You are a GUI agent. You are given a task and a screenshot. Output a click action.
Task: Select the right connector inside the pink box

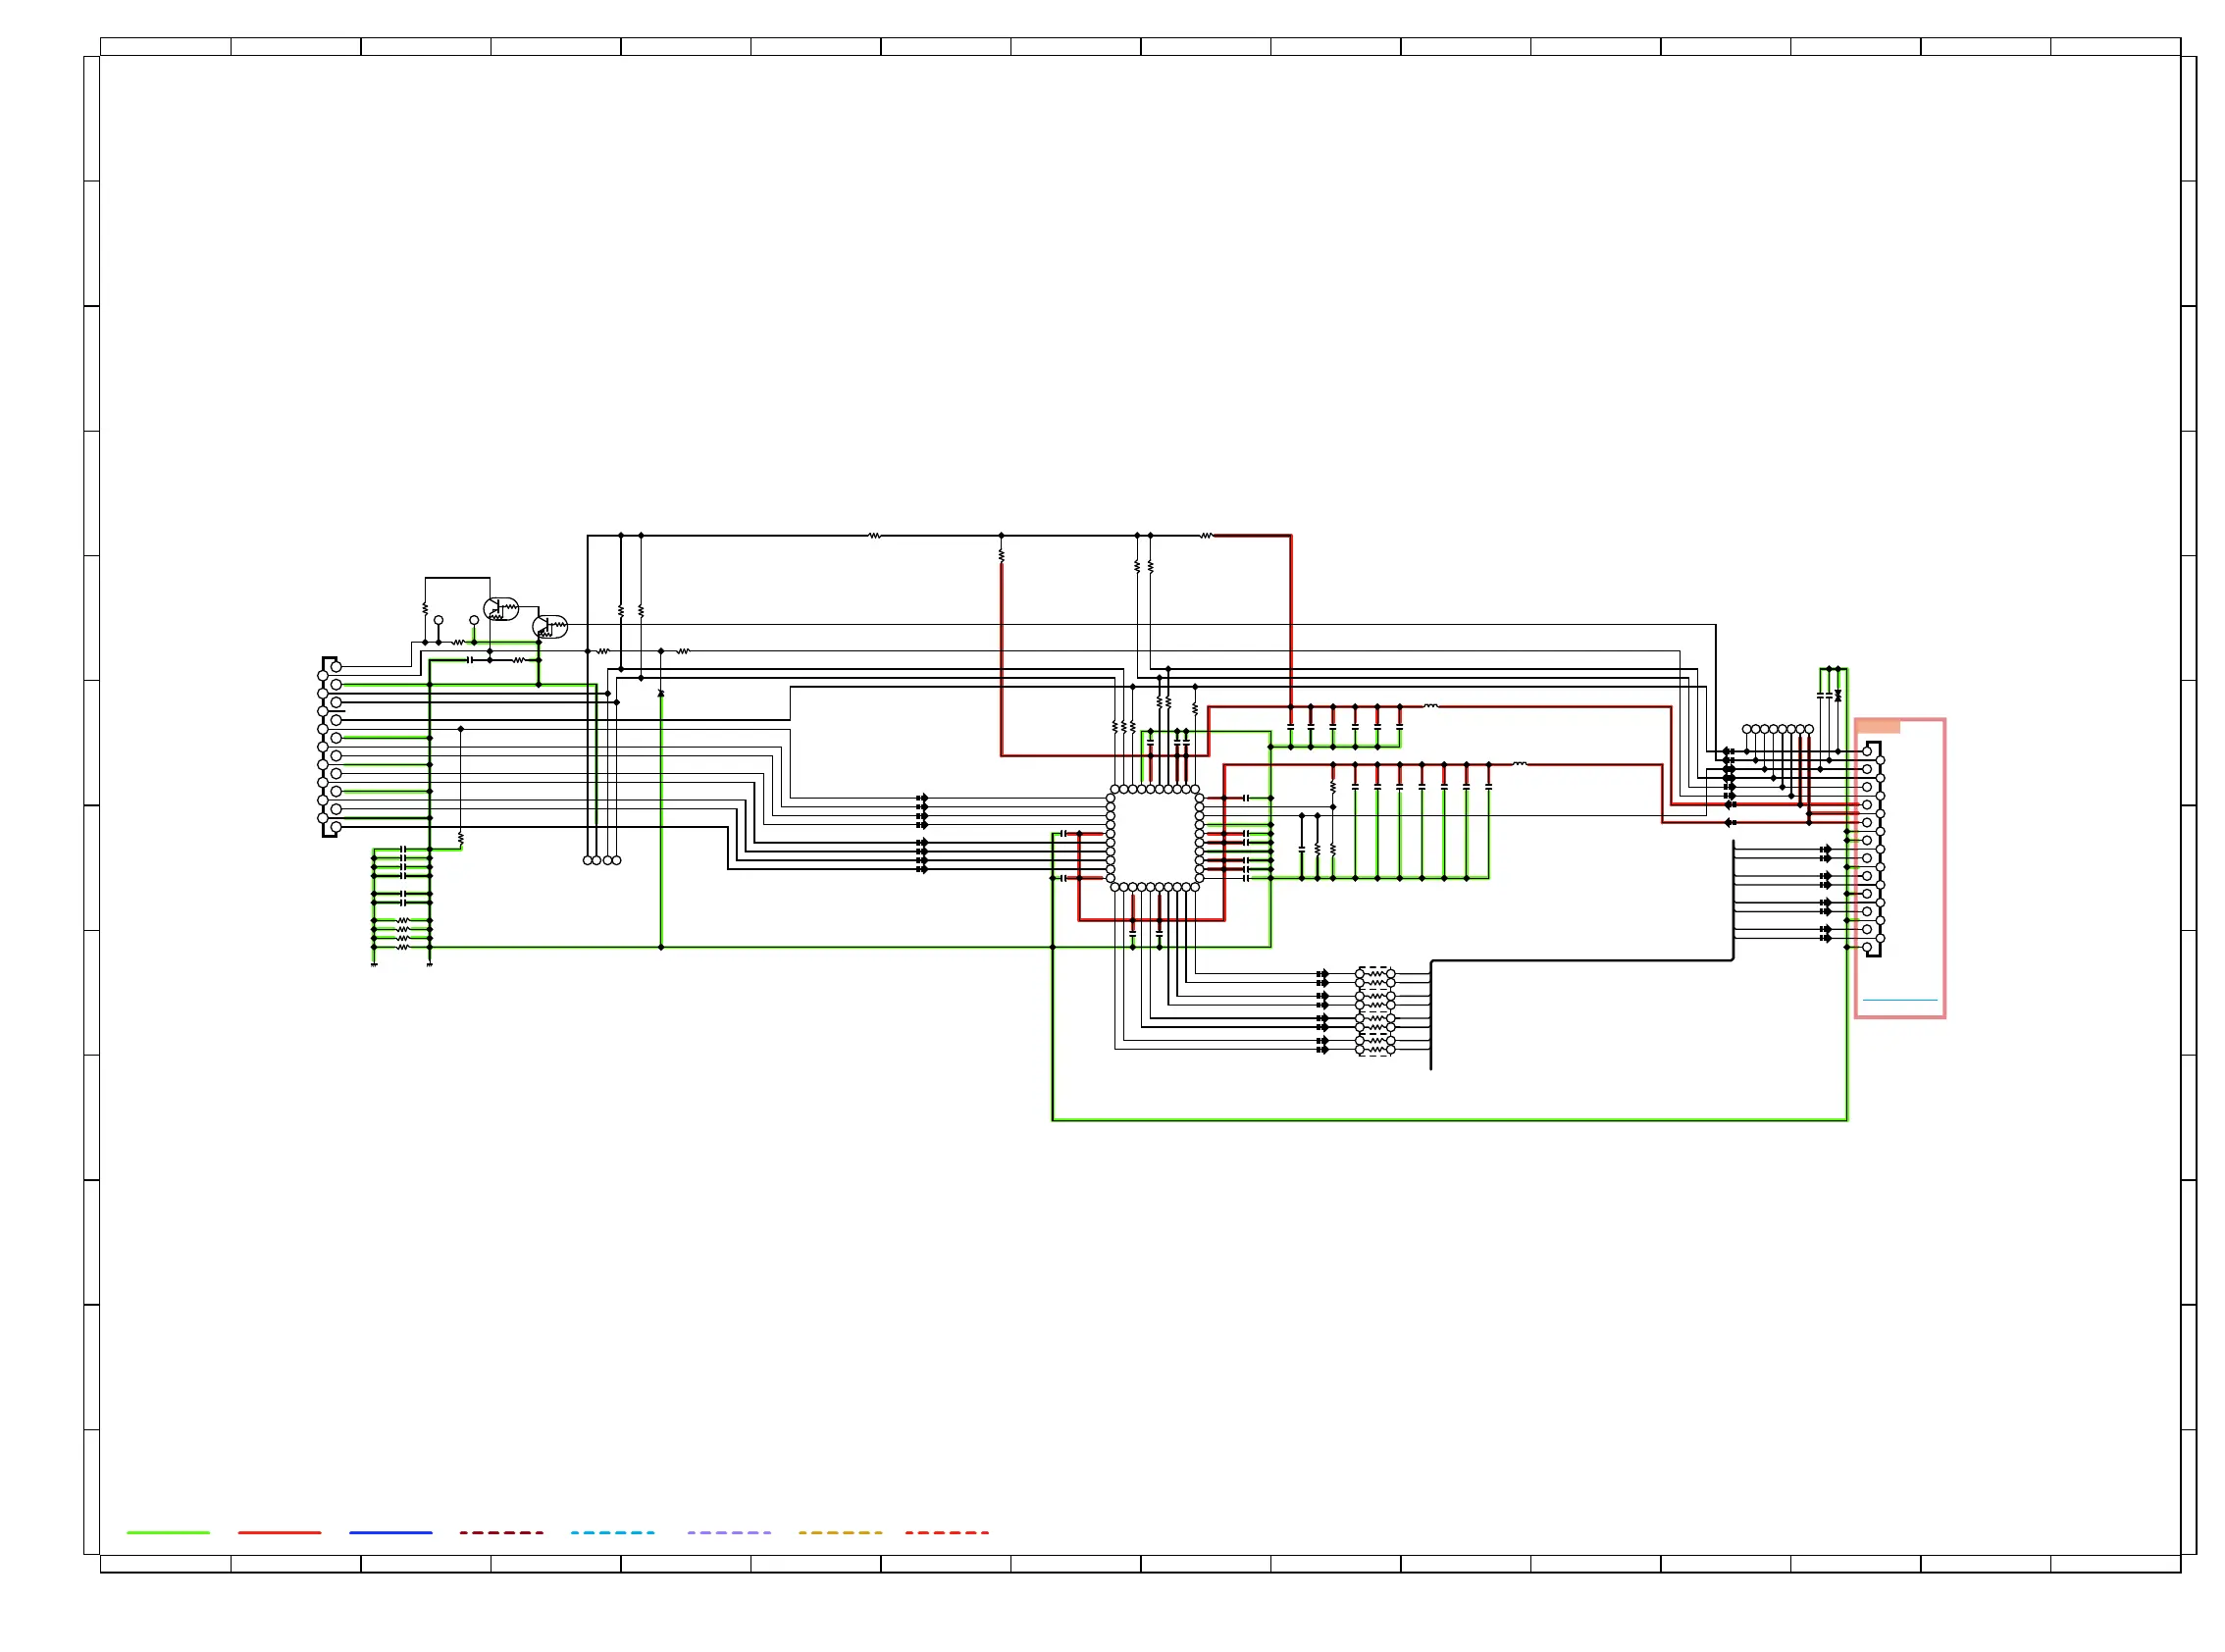point(1873,849)
